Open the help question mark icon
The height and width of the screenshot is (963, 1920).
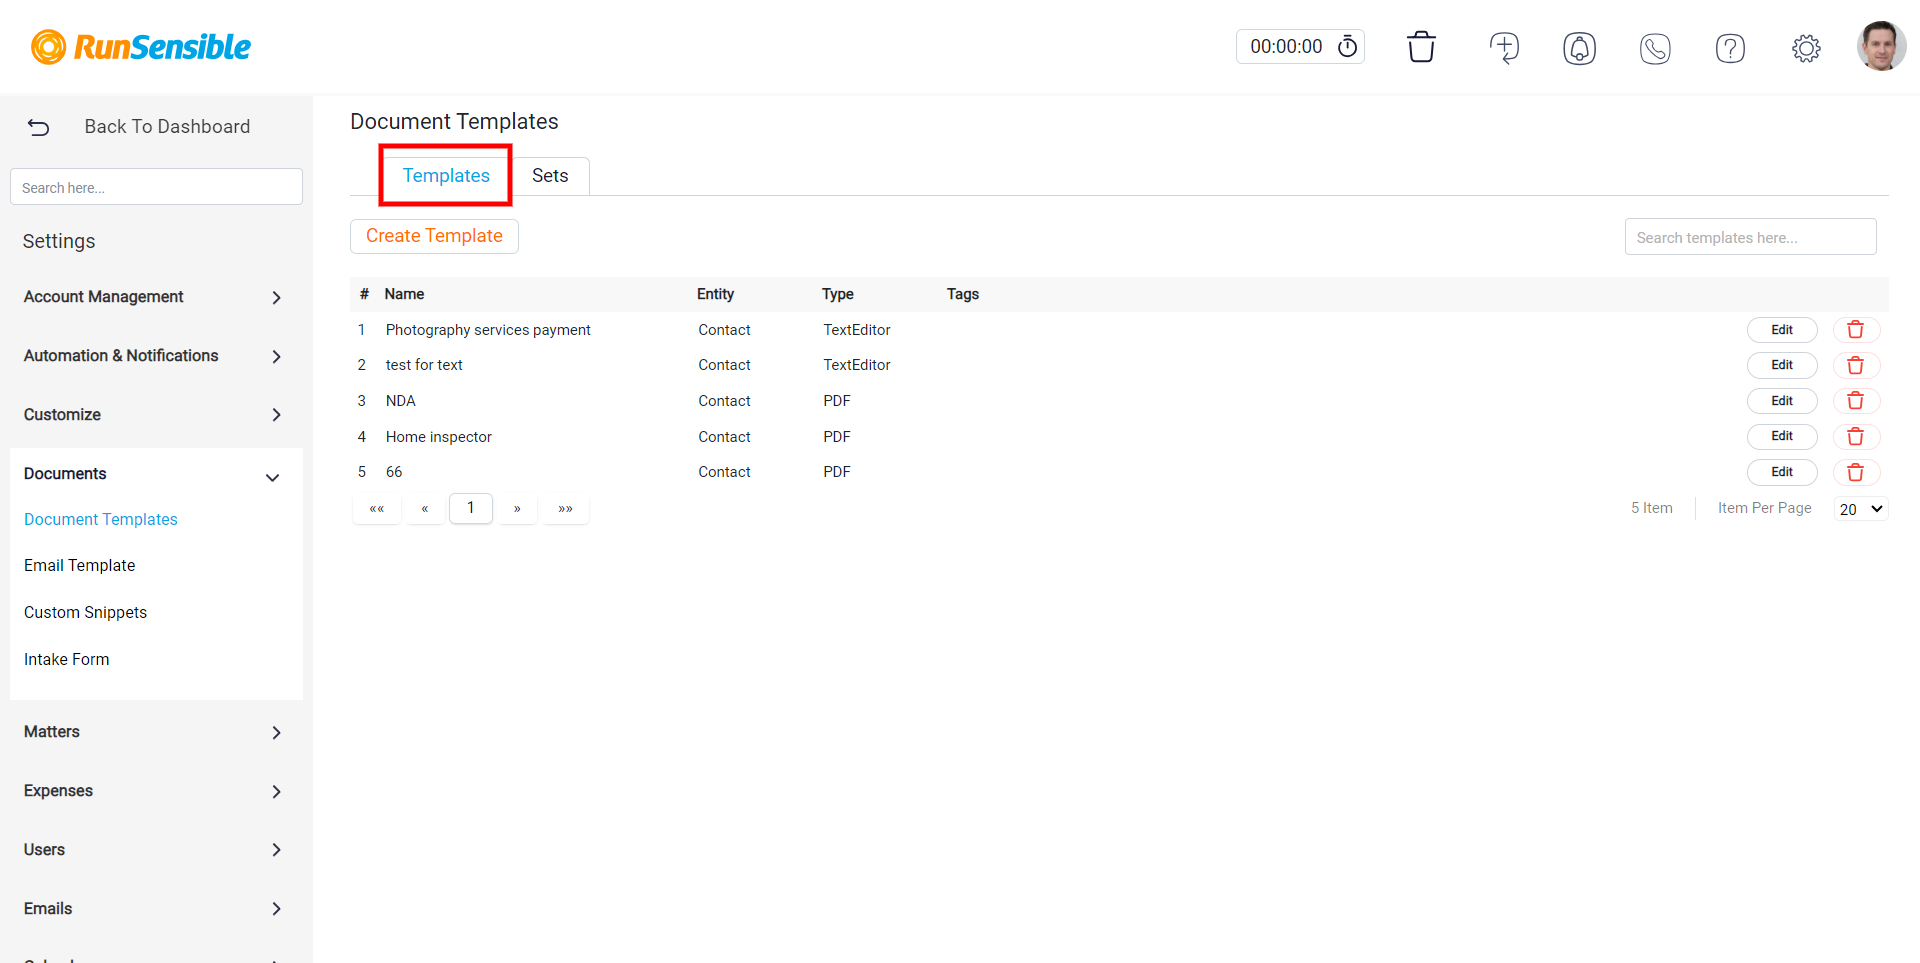tap(1730, 48)
